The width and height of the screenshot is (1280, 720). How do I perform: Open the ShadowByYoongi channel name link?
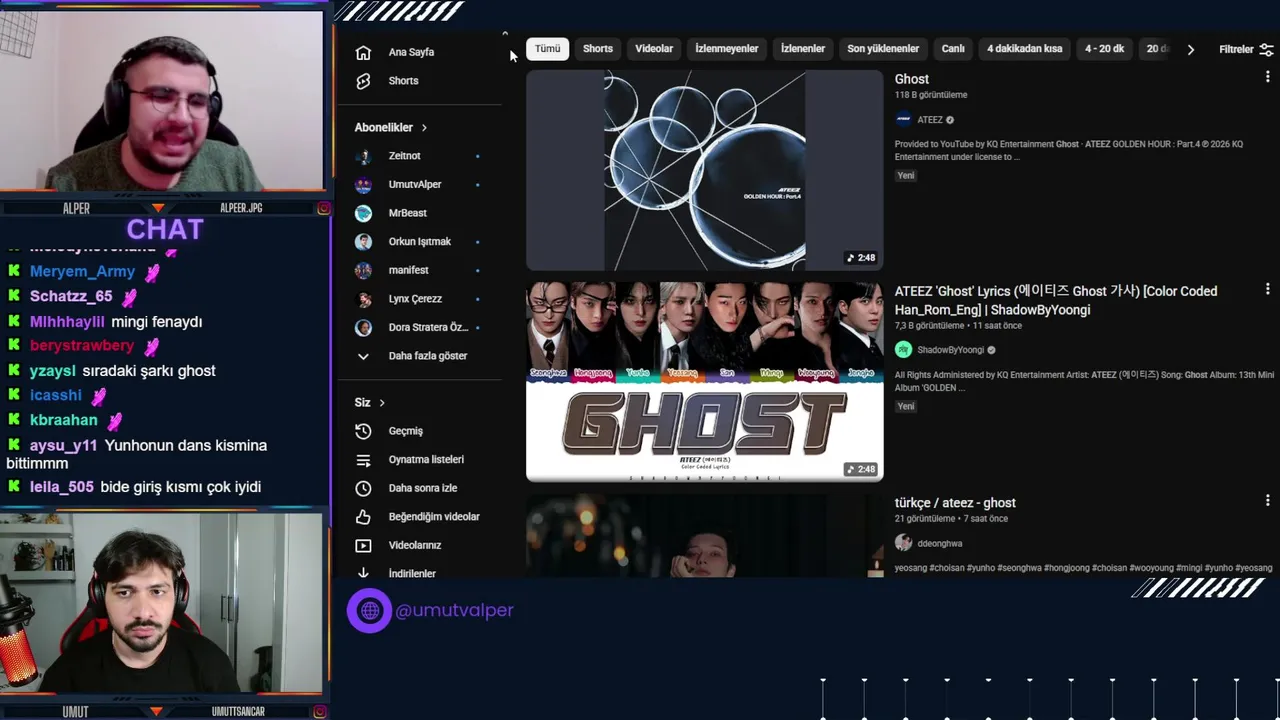point(951,350)
